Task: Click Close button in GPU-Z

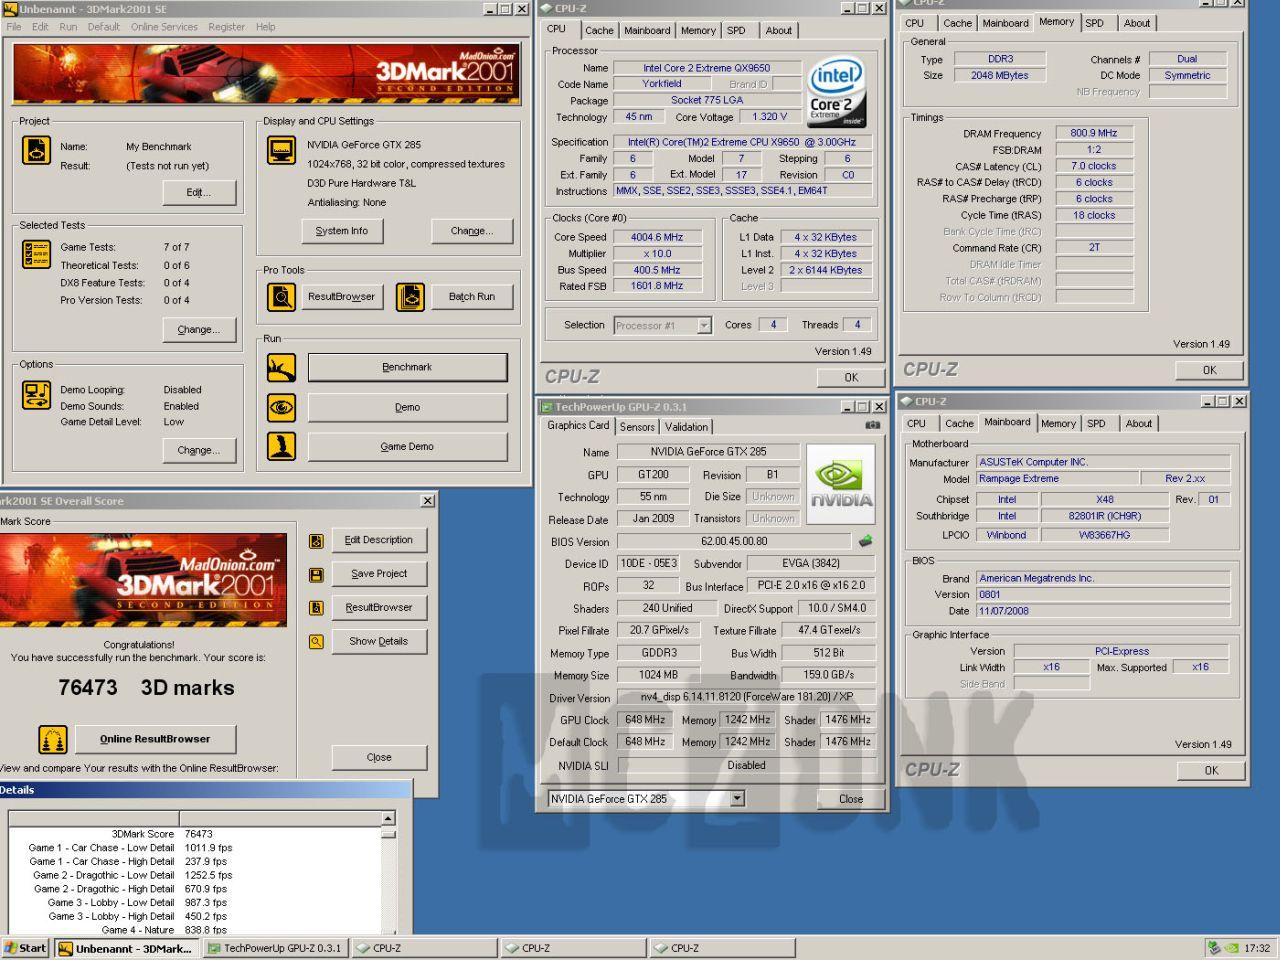Action: coord(851,799)
